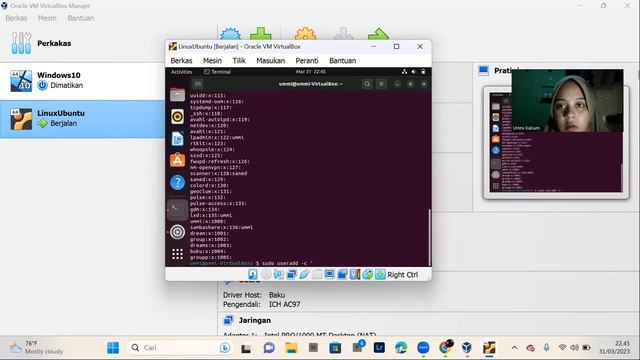This screenshot has width=640, height=360.
Task: Click the green Add icon in Manager toolbar
Action: pyautogui.click(x=261, y=34)
